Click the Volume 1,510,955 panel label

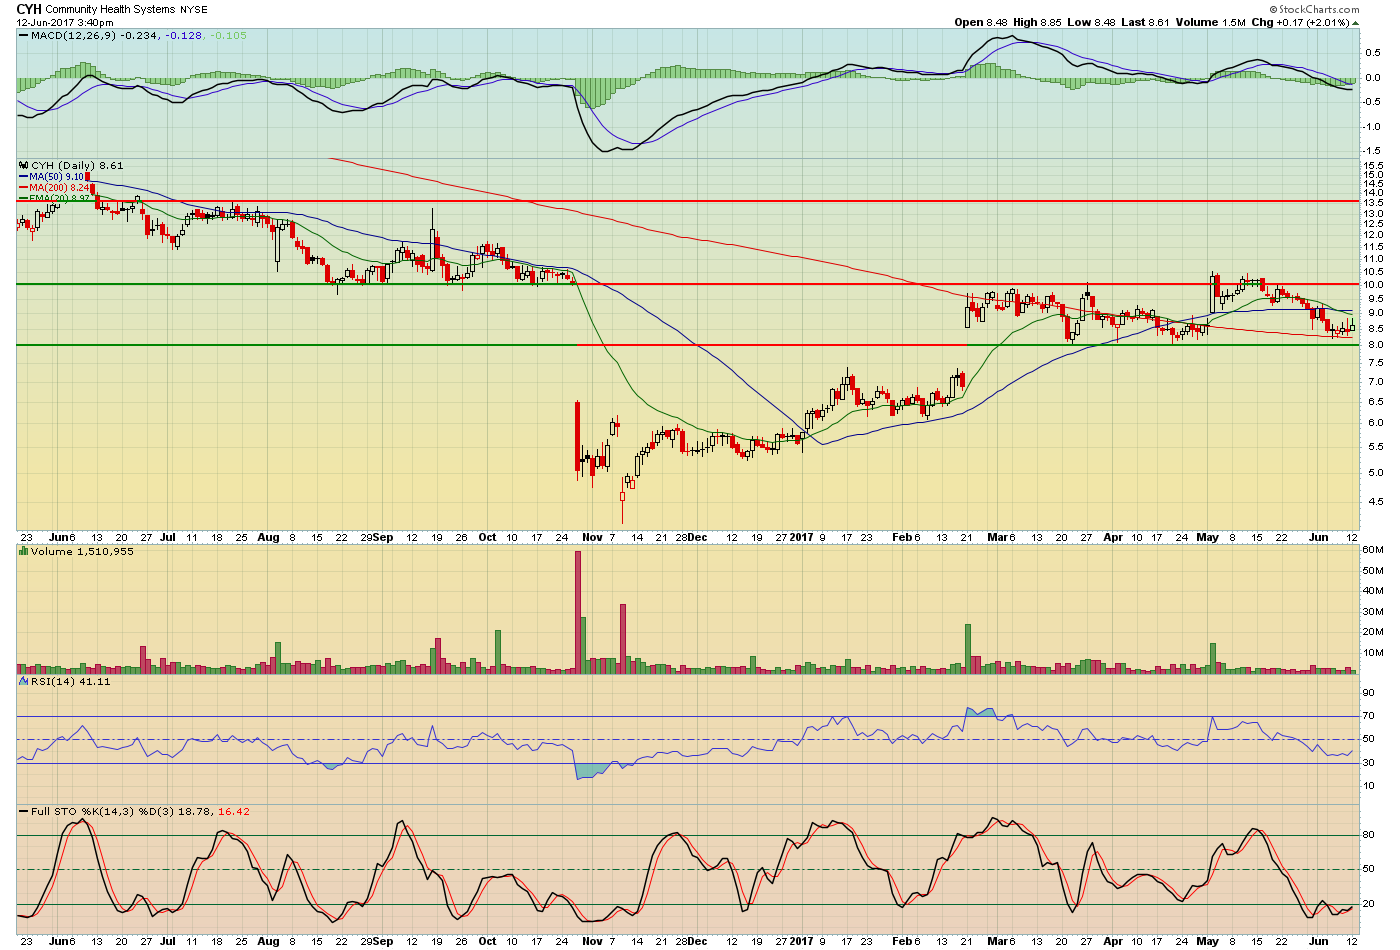82,551
